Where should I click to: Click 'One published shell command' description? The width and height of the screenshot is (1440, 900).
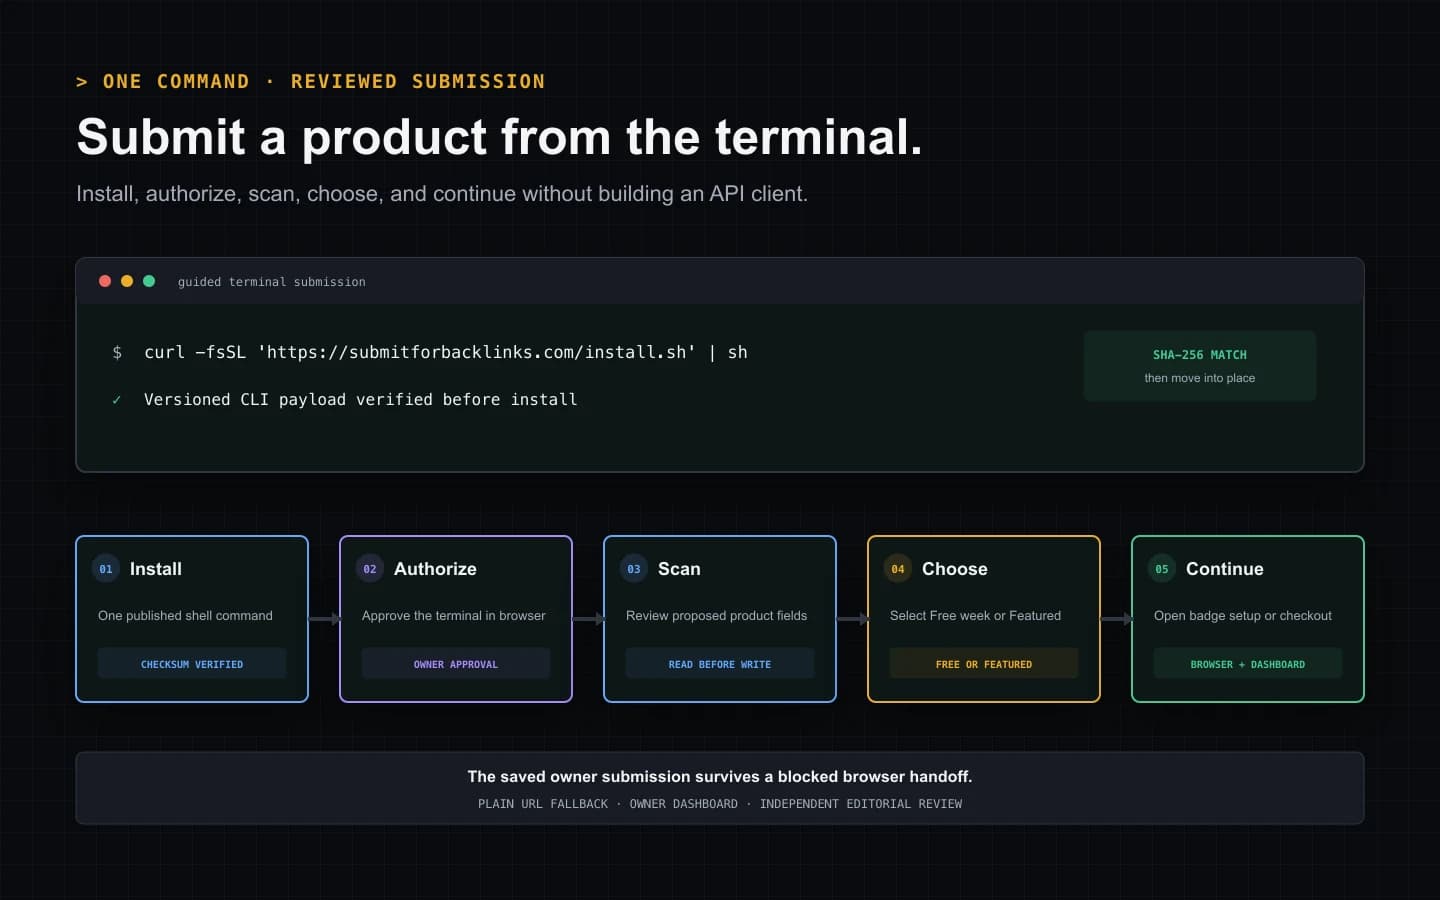point(185,616)
